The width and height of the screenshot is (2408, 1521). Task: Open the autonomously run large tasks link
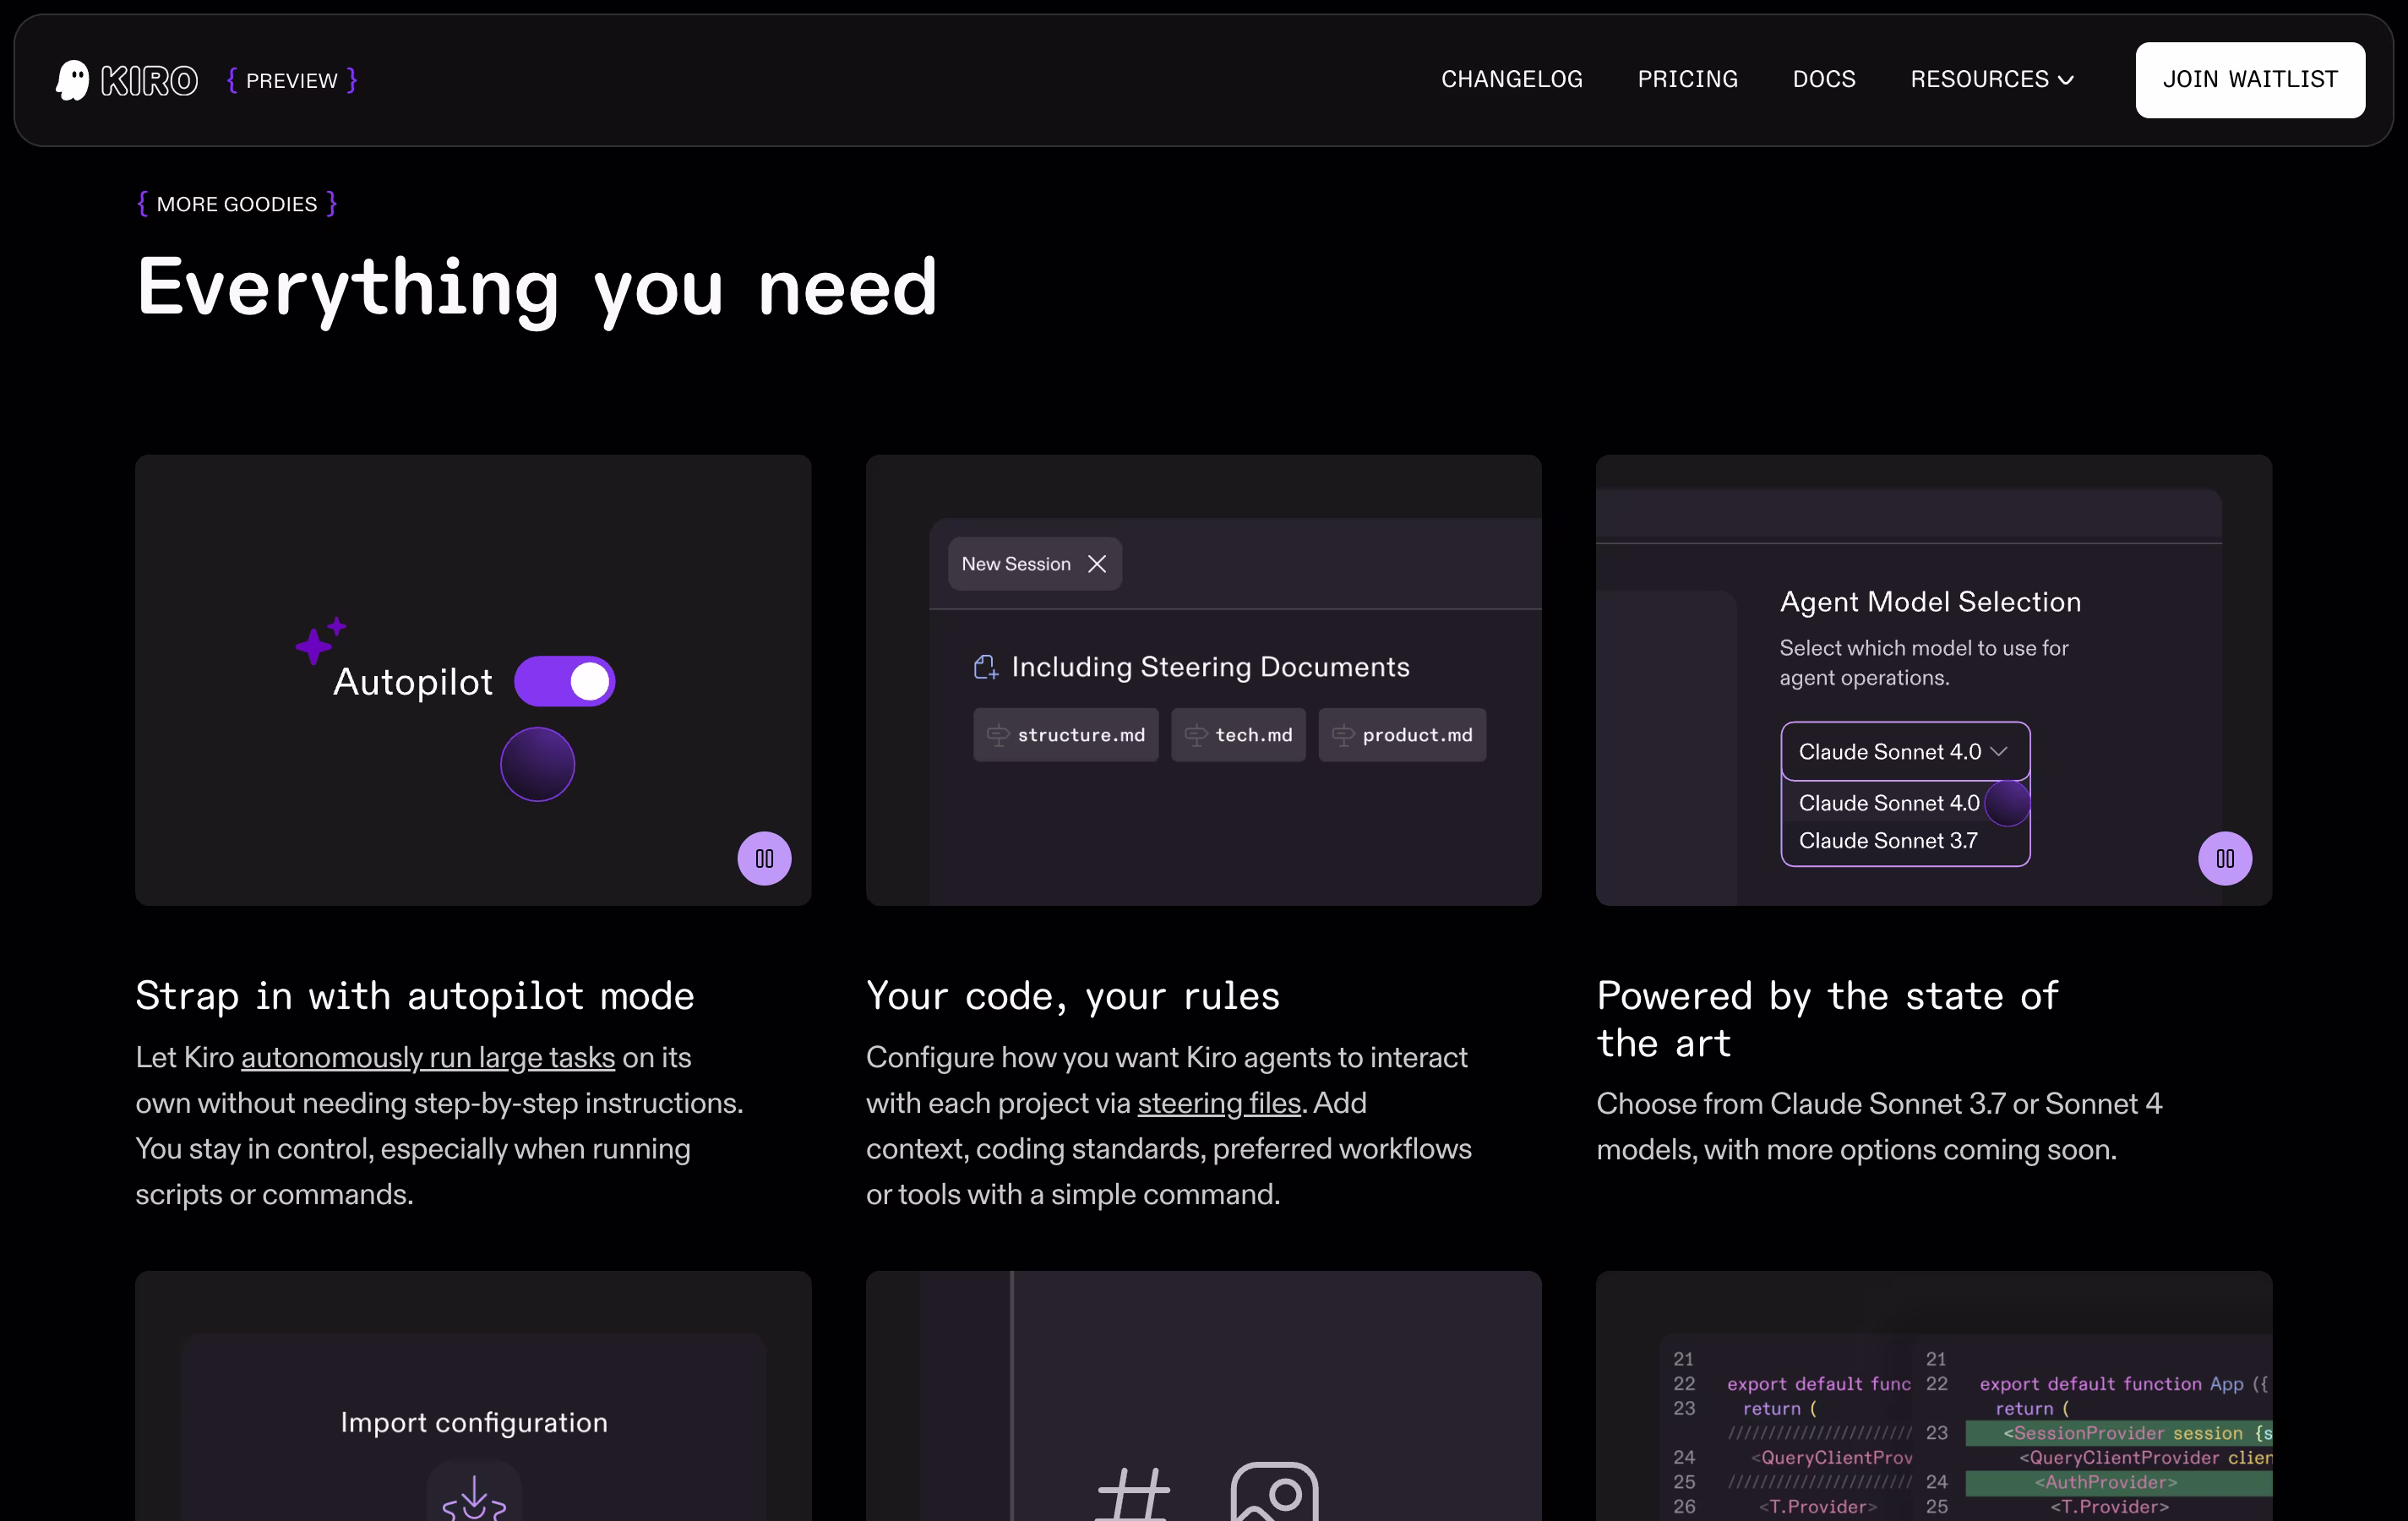click(428, 1058)
